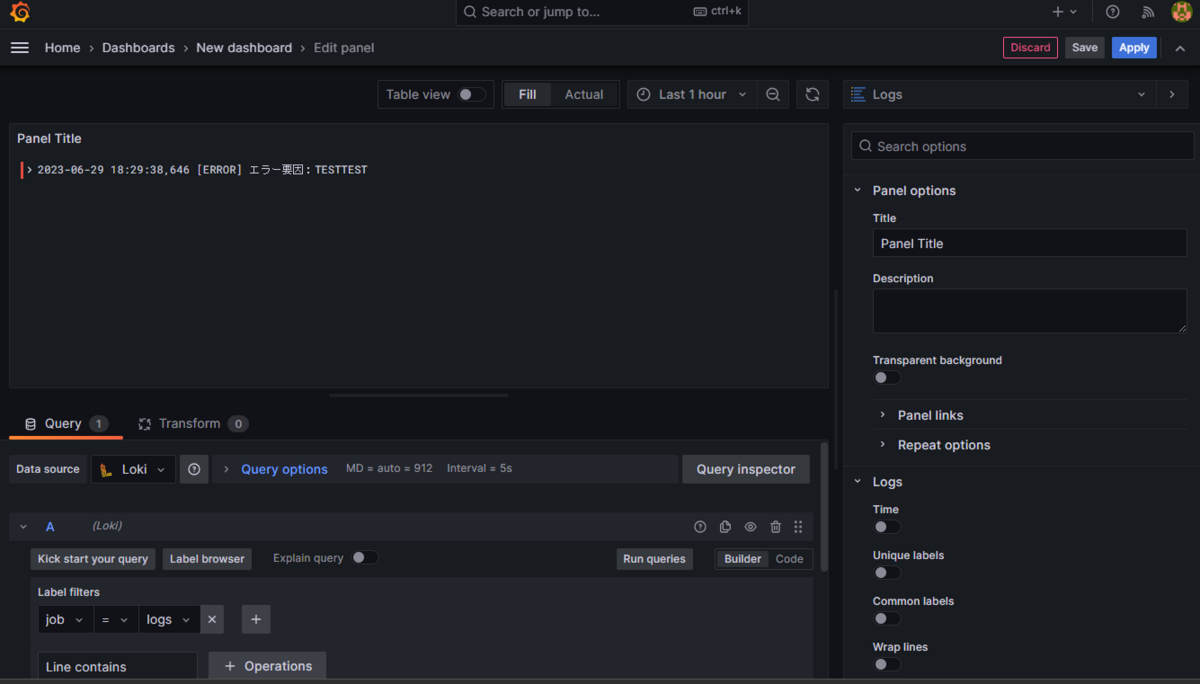
Task: Open the logs value dropdown
Action: [x=169, y=620]
